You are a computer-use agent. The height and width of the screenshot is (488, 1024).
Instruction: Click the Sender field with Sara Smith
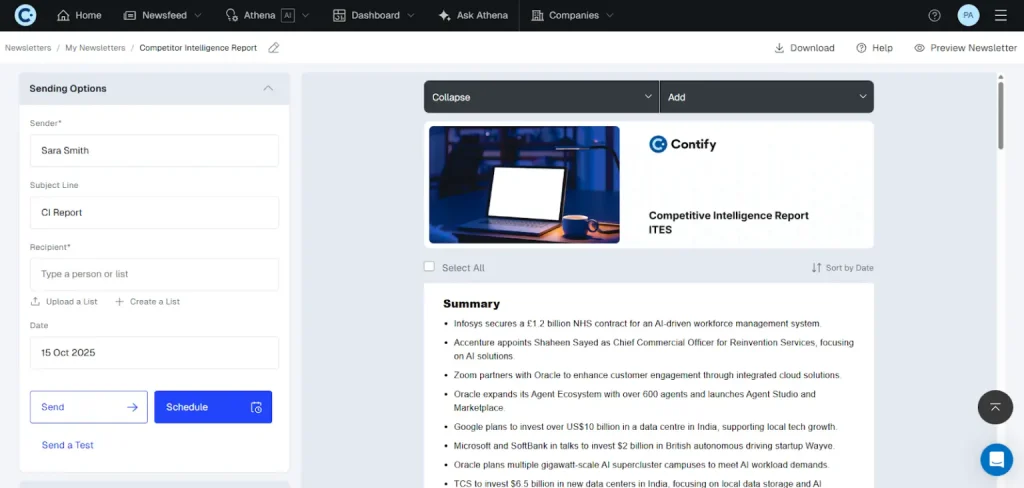154,150
